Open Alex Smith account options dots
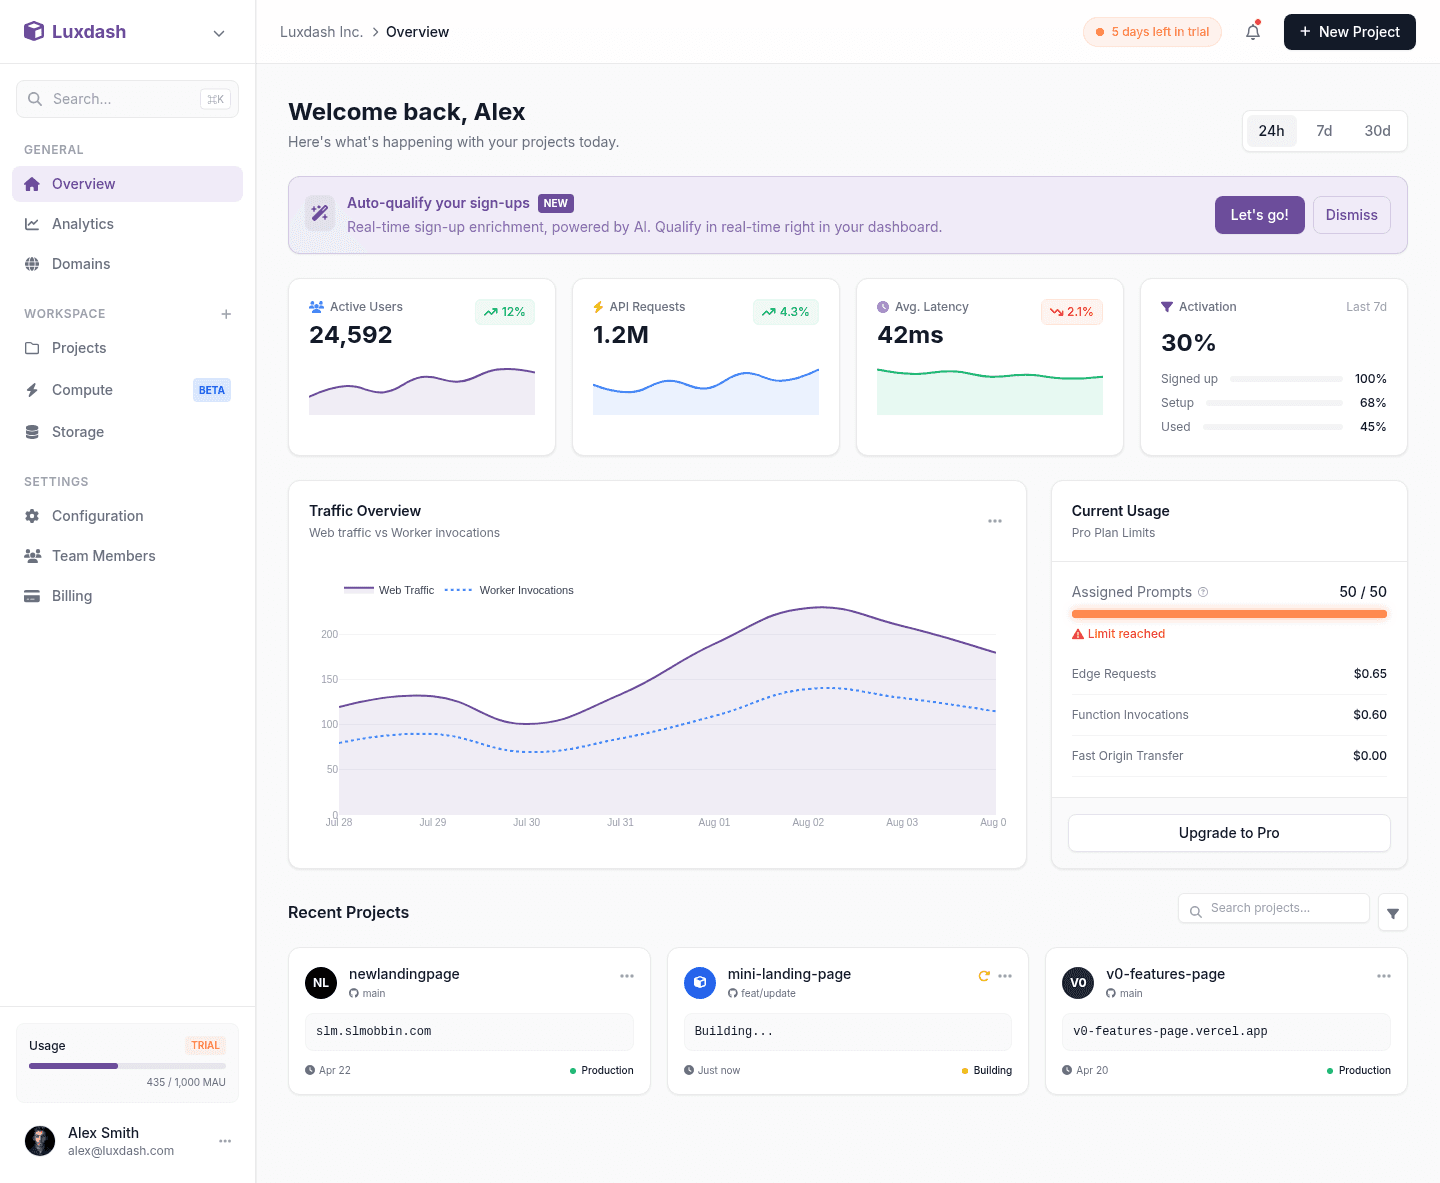The height and width of the screenshot is (1183, 1440). coord(225,1141)
